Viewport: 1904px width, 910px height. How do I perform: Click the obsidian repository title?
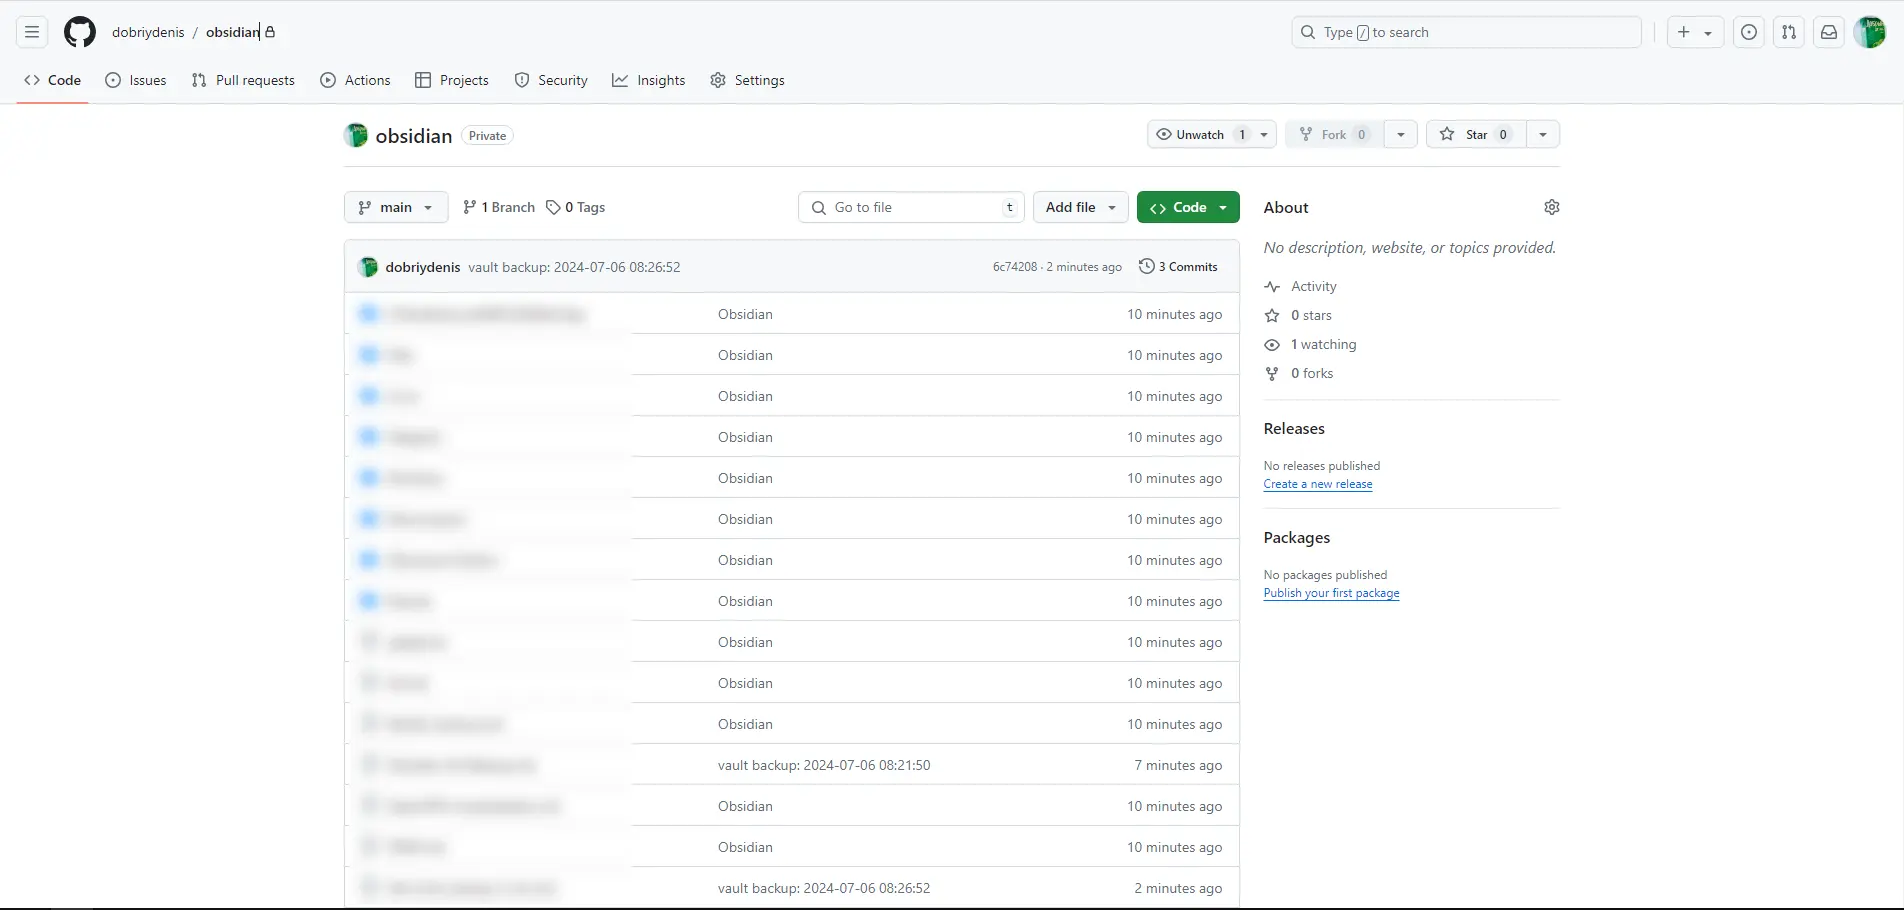pos(414,136)
